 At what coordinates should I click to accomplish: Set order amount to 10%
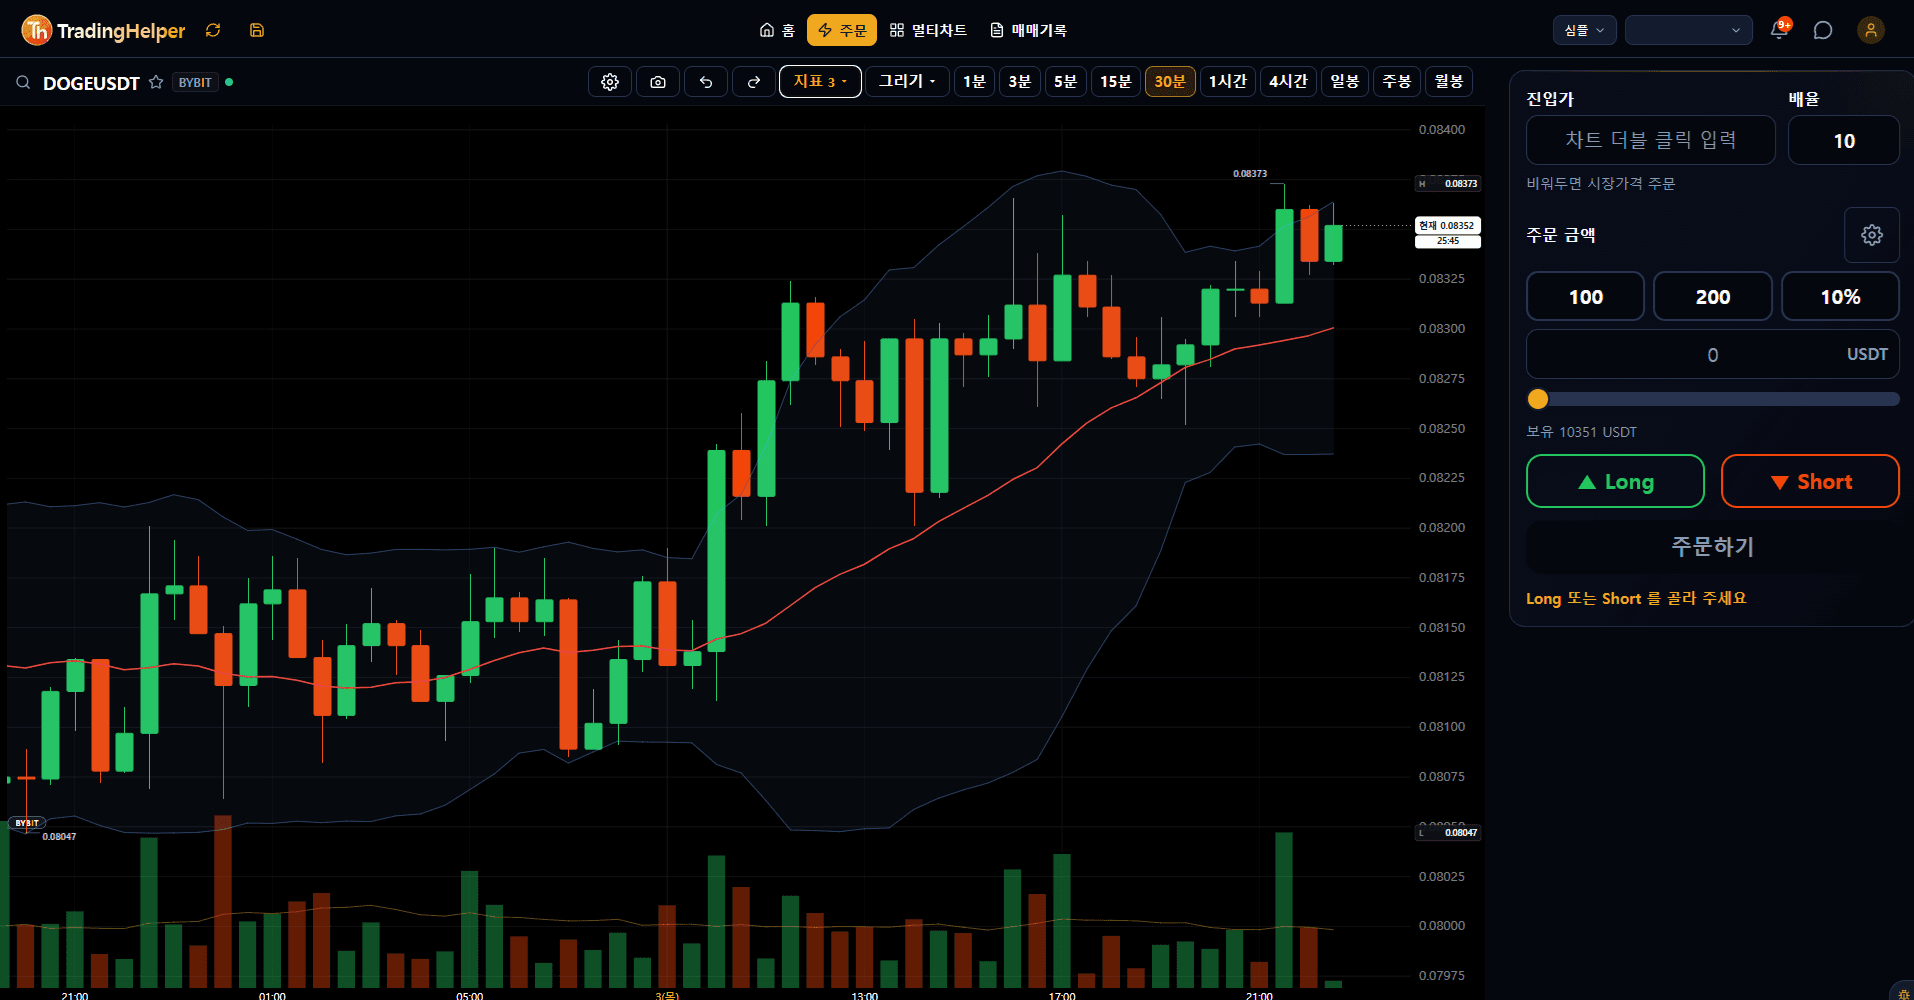(1840, 297)
